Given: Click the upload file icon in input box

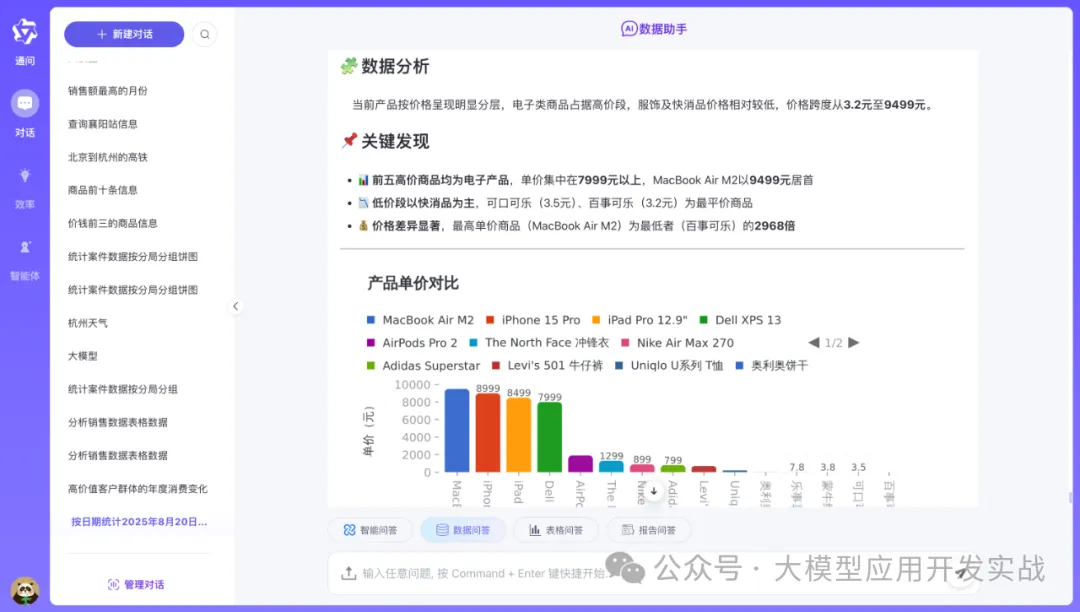Looking at the screenshot, I should [348, 573].
